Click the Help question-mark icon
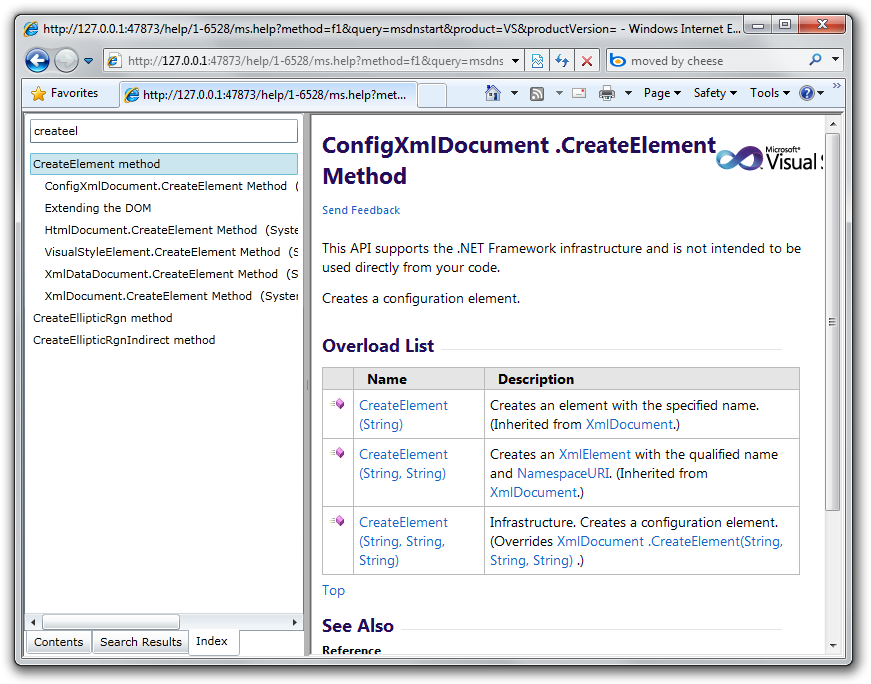Screen dimensions: 871x684 (806, 92)
